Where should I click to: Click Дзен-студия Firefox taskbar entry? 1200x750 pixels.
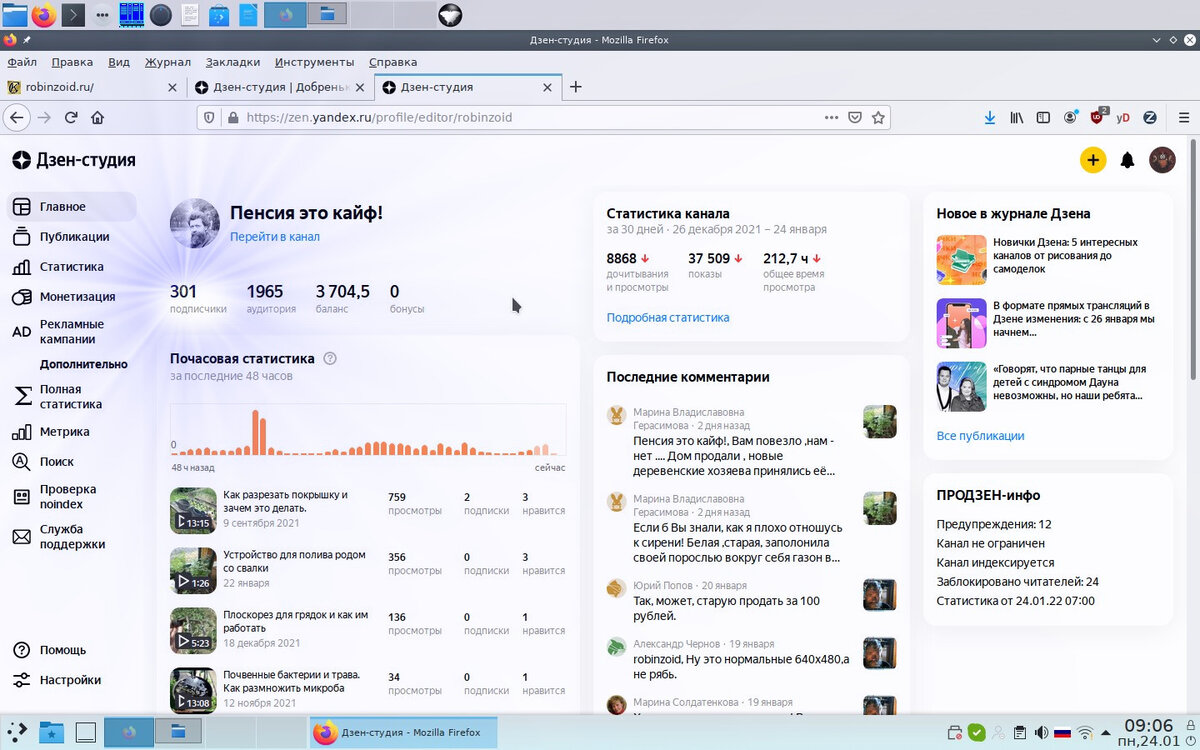(x=403, y=732)
